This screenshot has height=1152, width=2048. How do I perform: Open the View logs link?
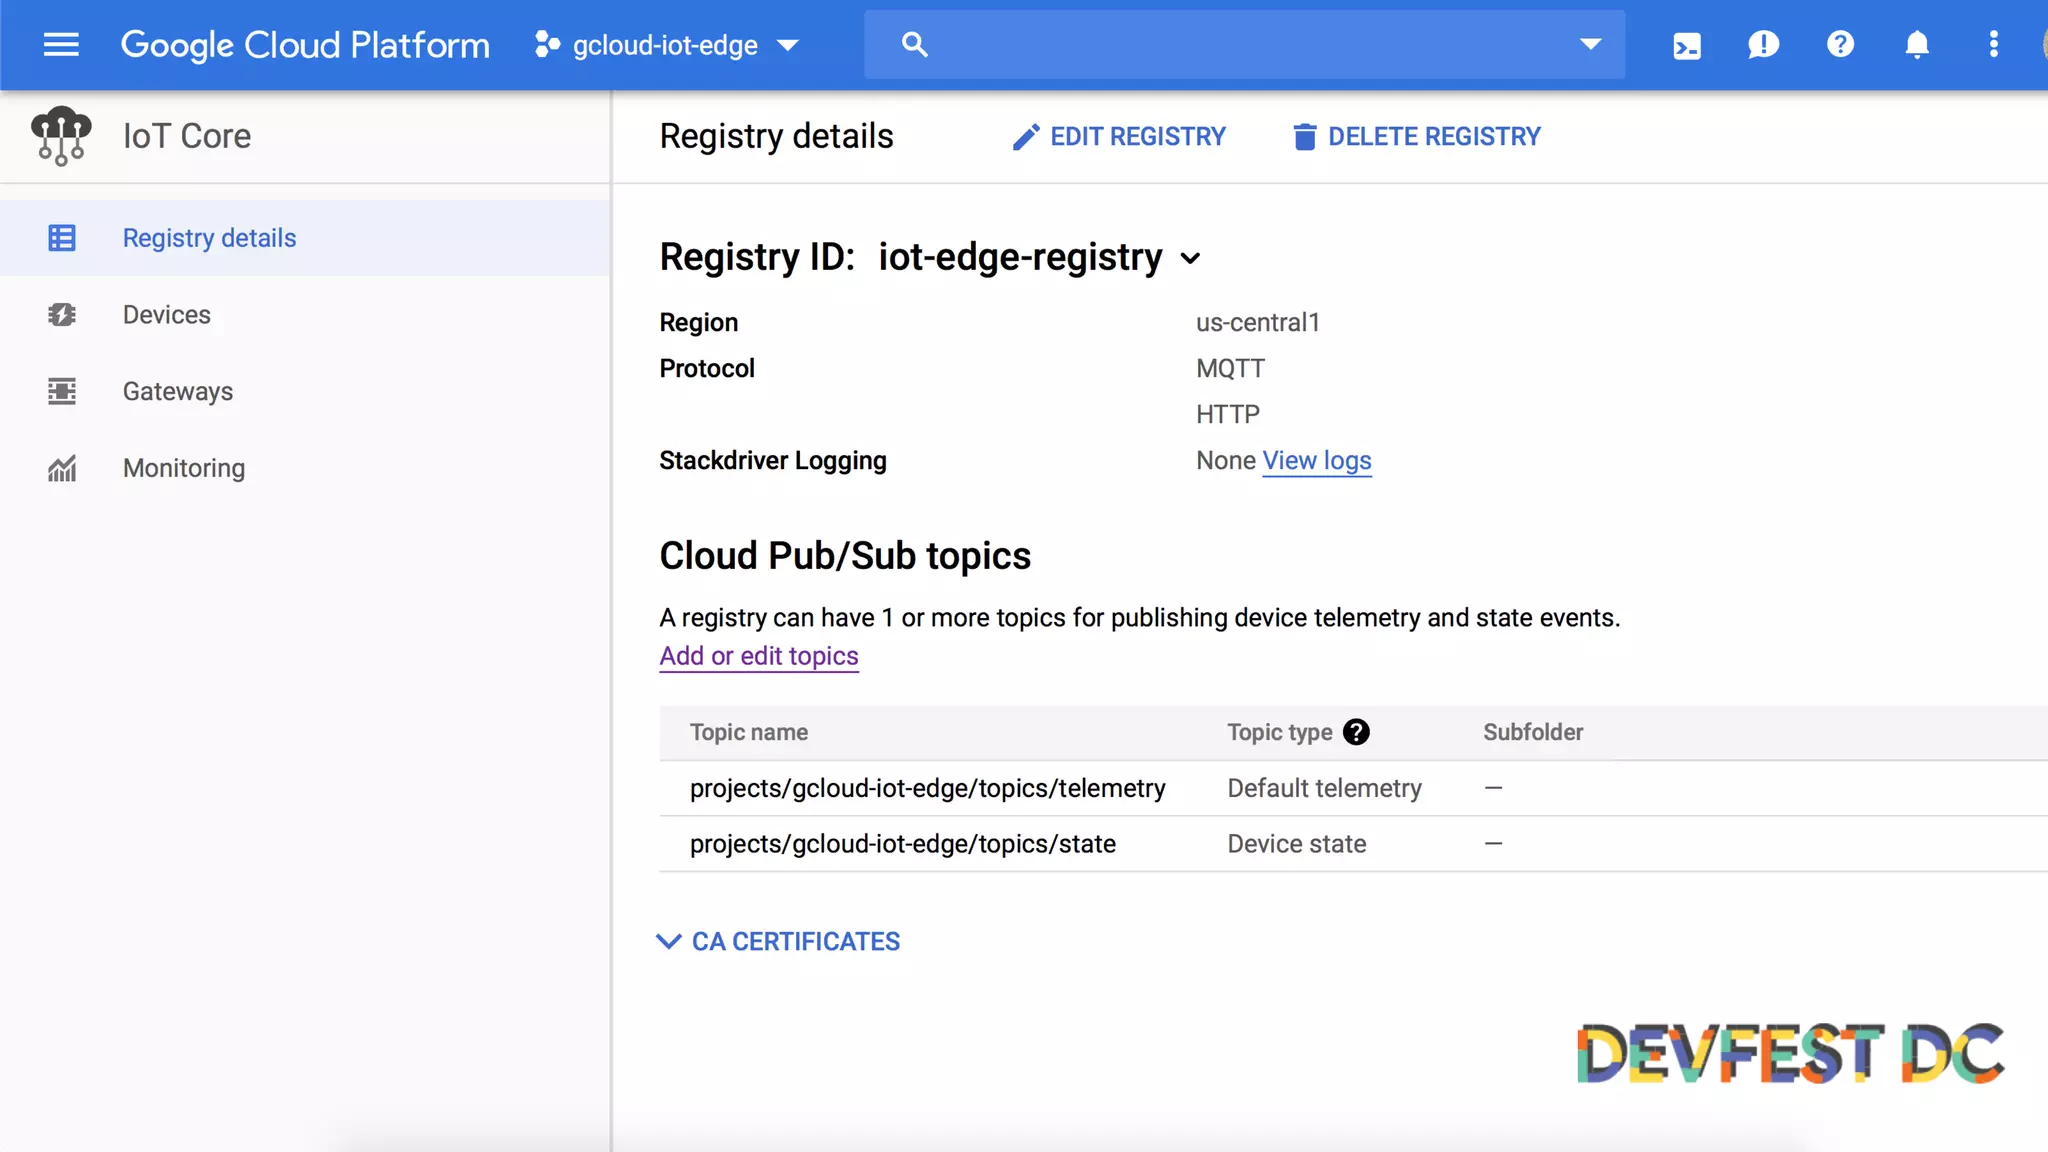[1316, 461]
